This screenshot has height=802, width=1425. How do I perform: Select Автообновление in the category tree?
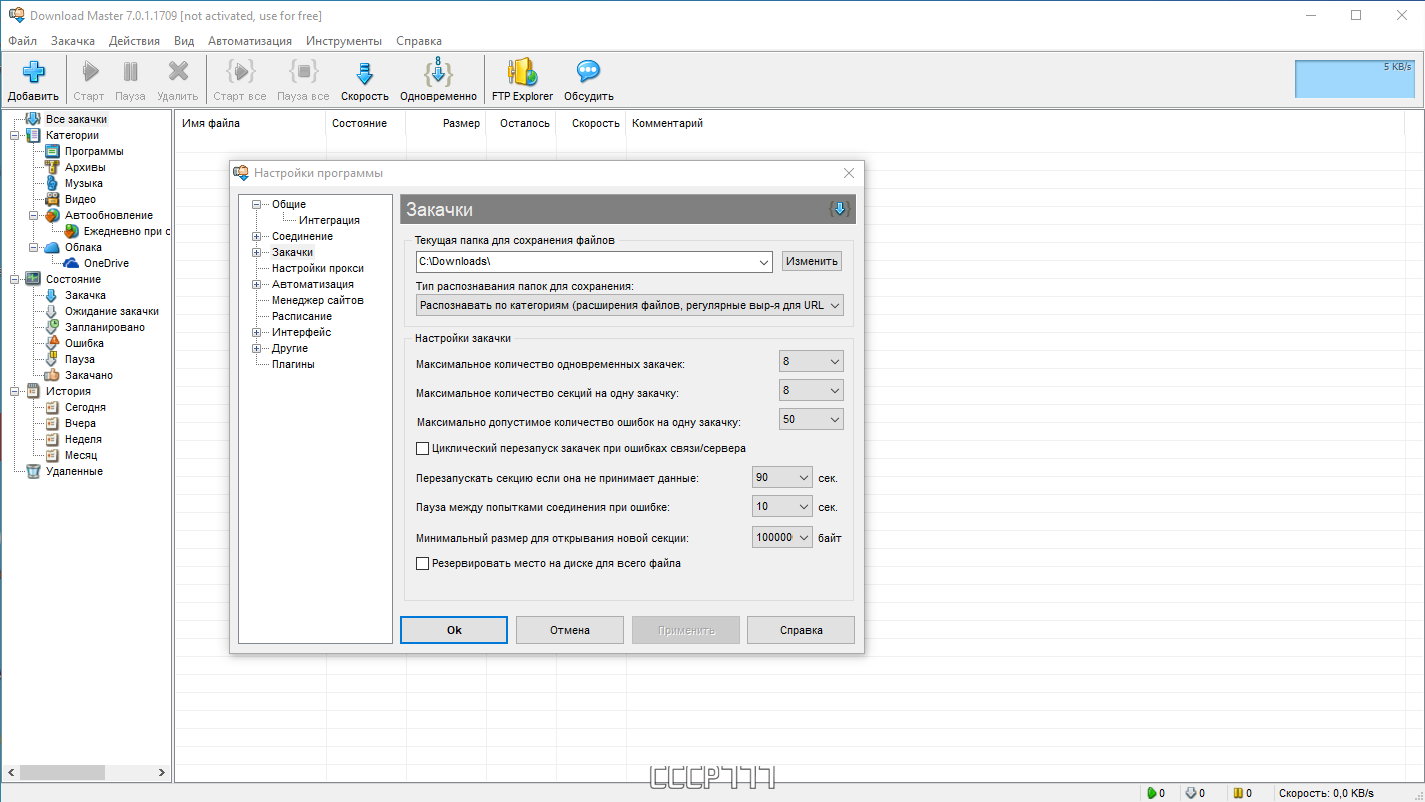tap(109, 215)
